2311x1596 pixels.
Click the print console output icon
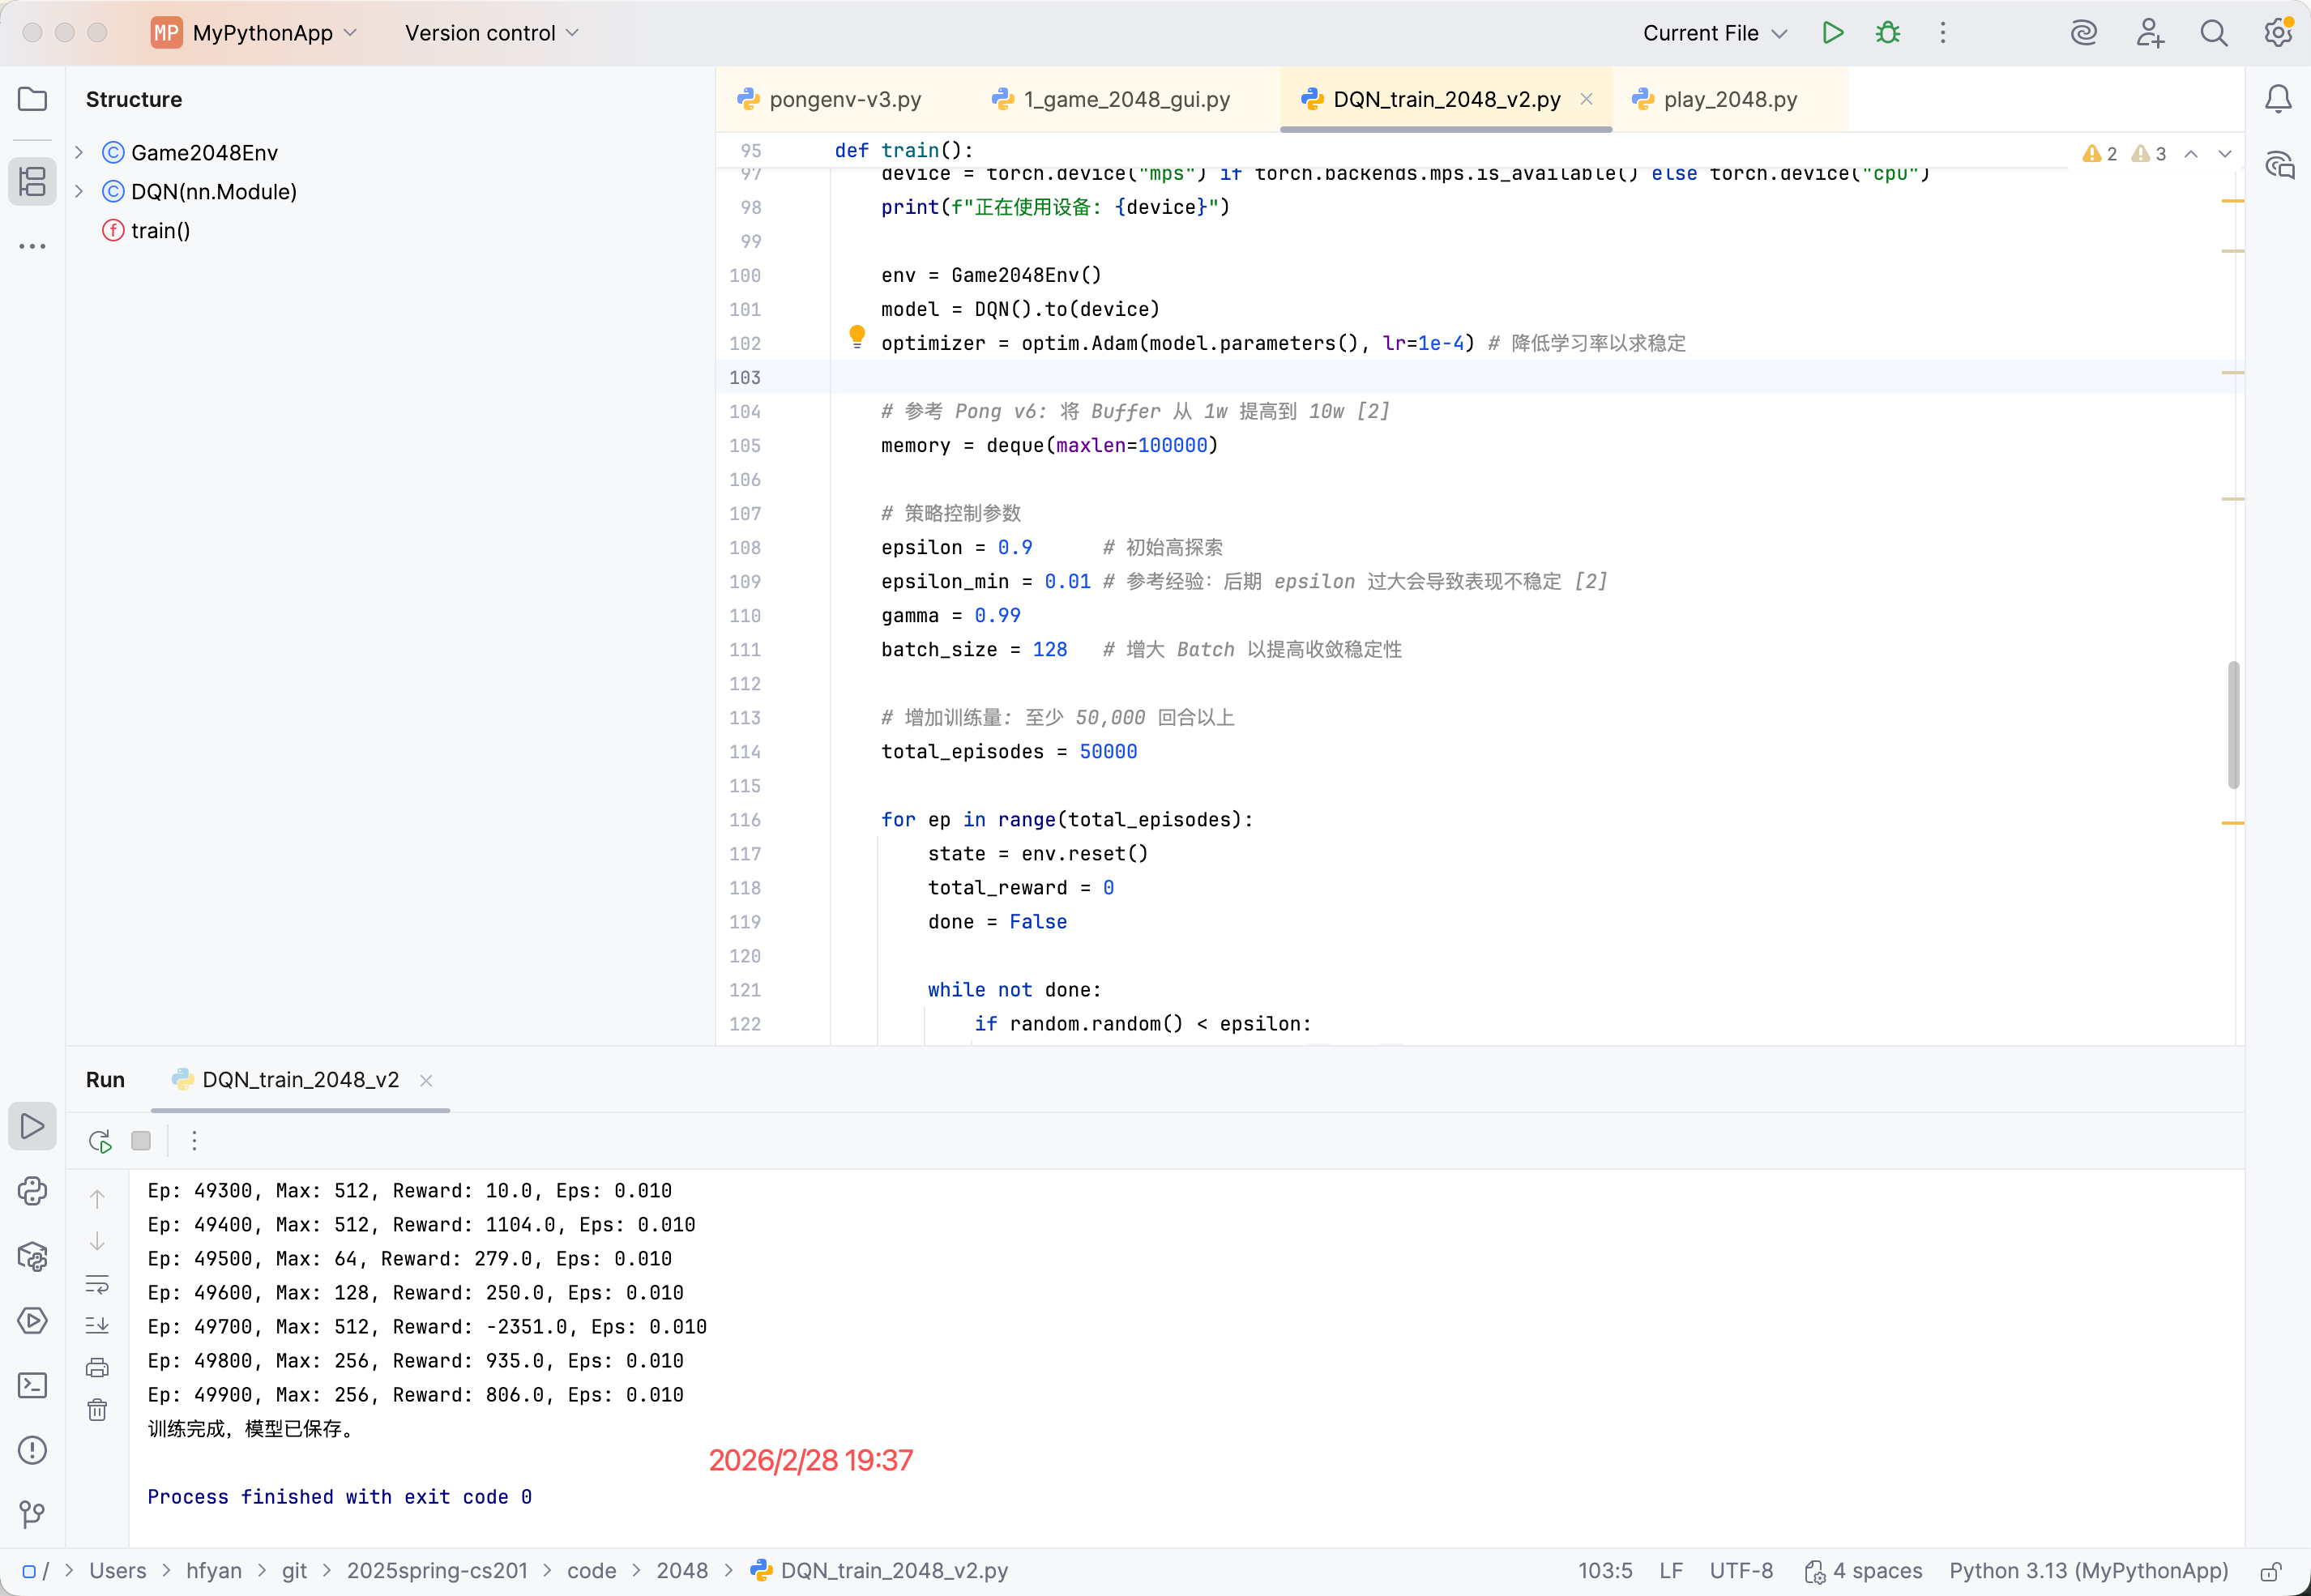[97, 1368]
